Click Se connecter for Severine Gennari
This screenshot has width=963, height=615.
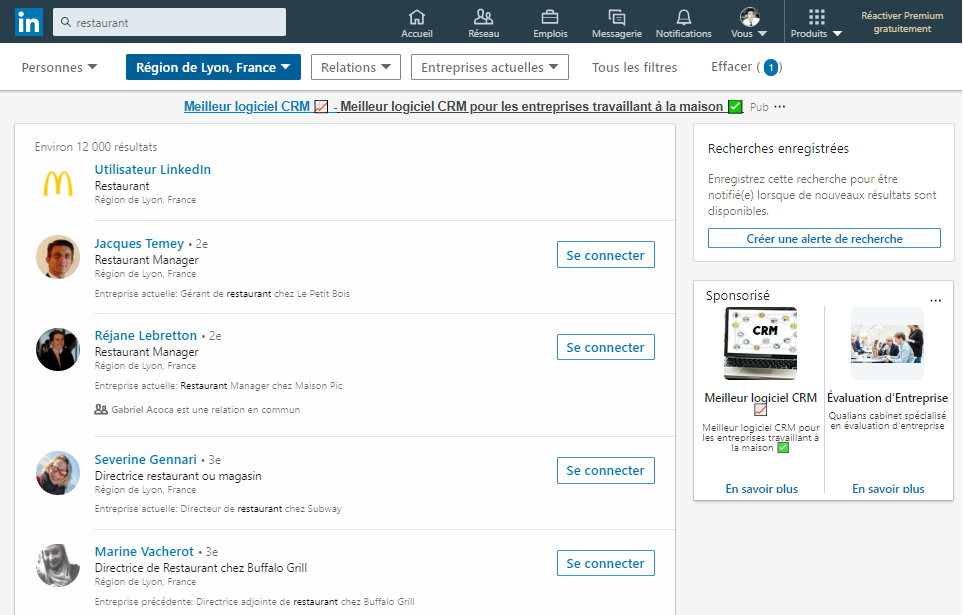point(606,471)
